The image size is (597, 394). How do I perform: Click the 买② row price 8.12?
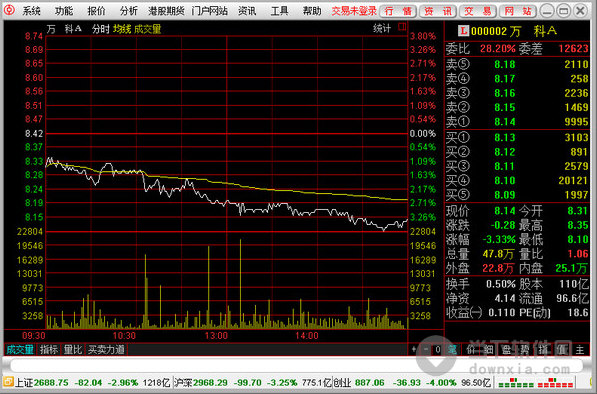505,152
